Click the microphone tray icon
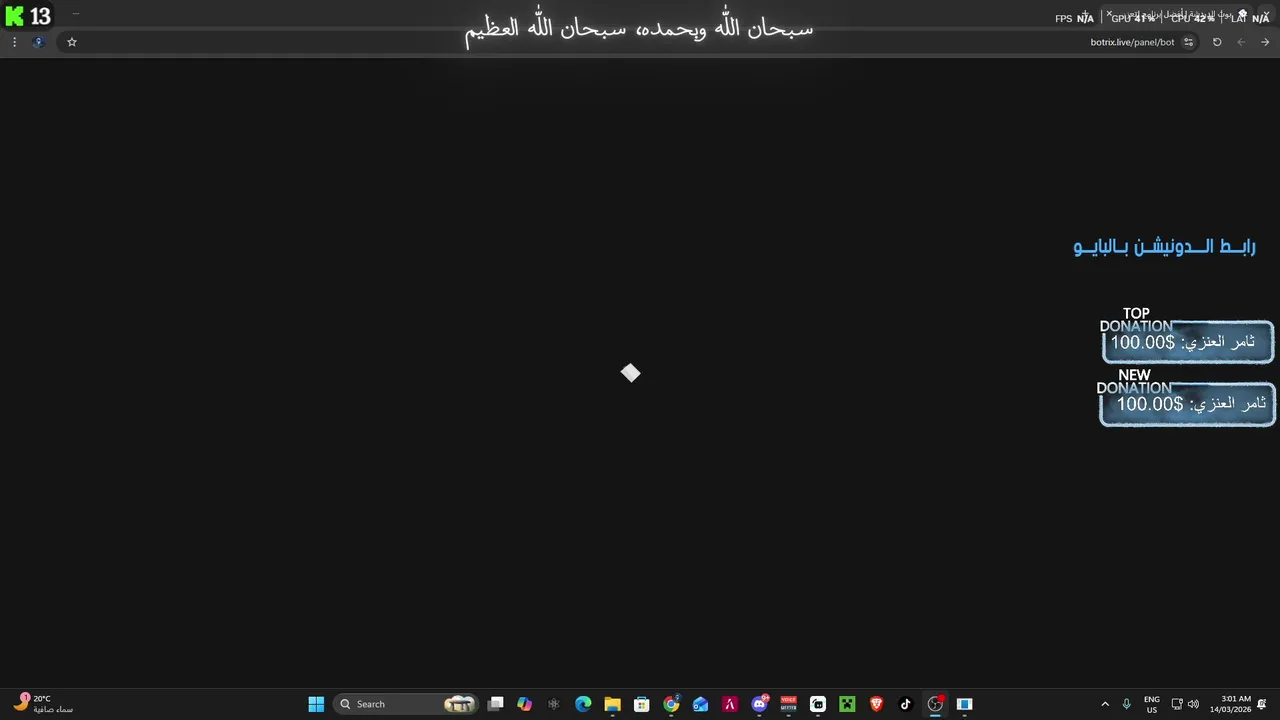The height and width of the screenshot is (720, 1280). (x=1126, y=704)
